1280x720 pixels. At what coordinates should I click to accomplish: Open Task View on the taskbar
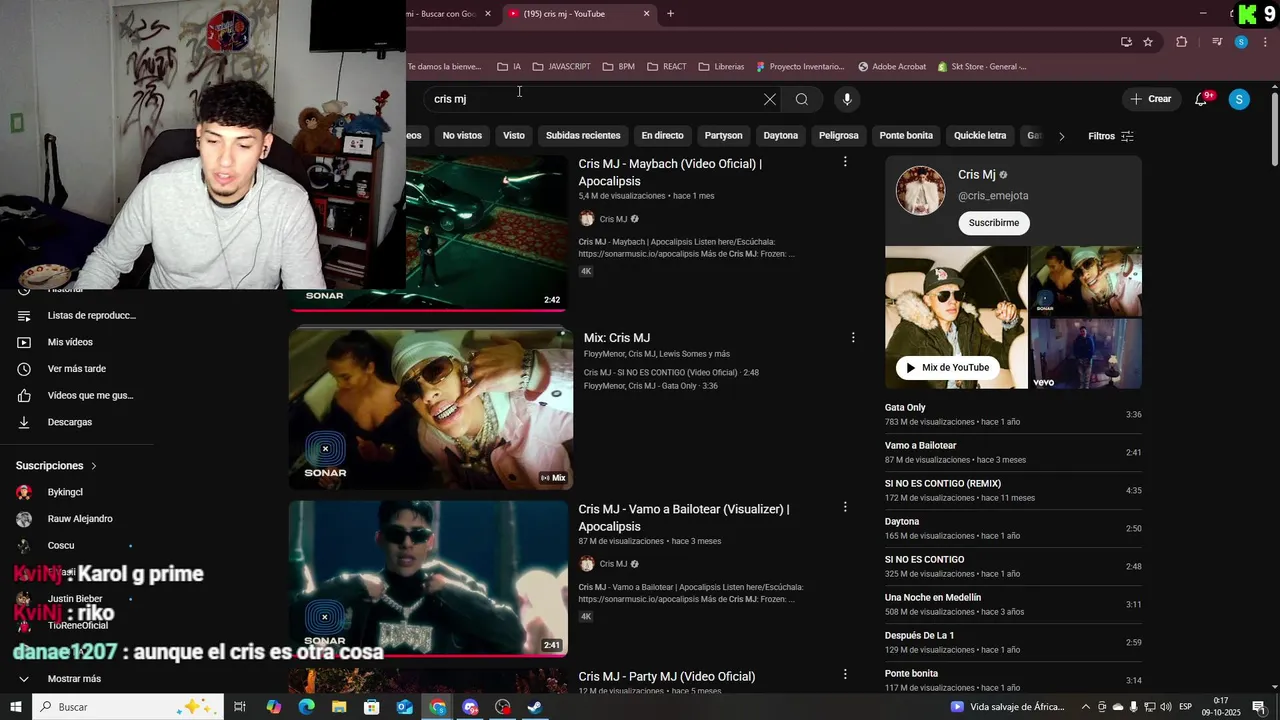240,707
